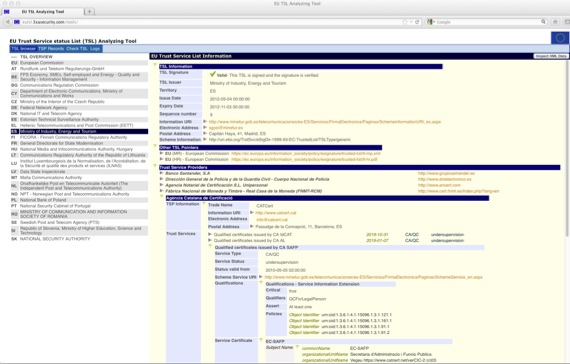
Task: Click the Google search input field
Action: coord(487,22)
